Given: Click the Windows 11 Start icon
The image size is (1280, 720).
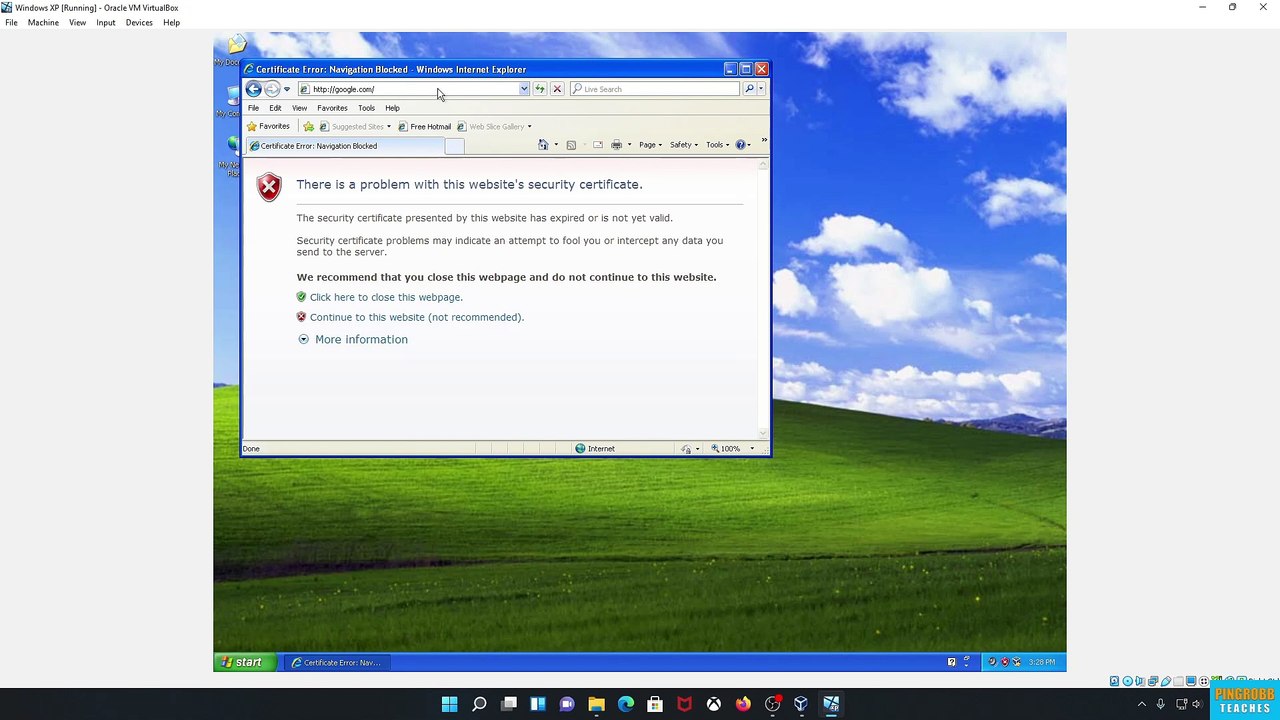Looking at the screenshot, I should click(x=450, y=704).
